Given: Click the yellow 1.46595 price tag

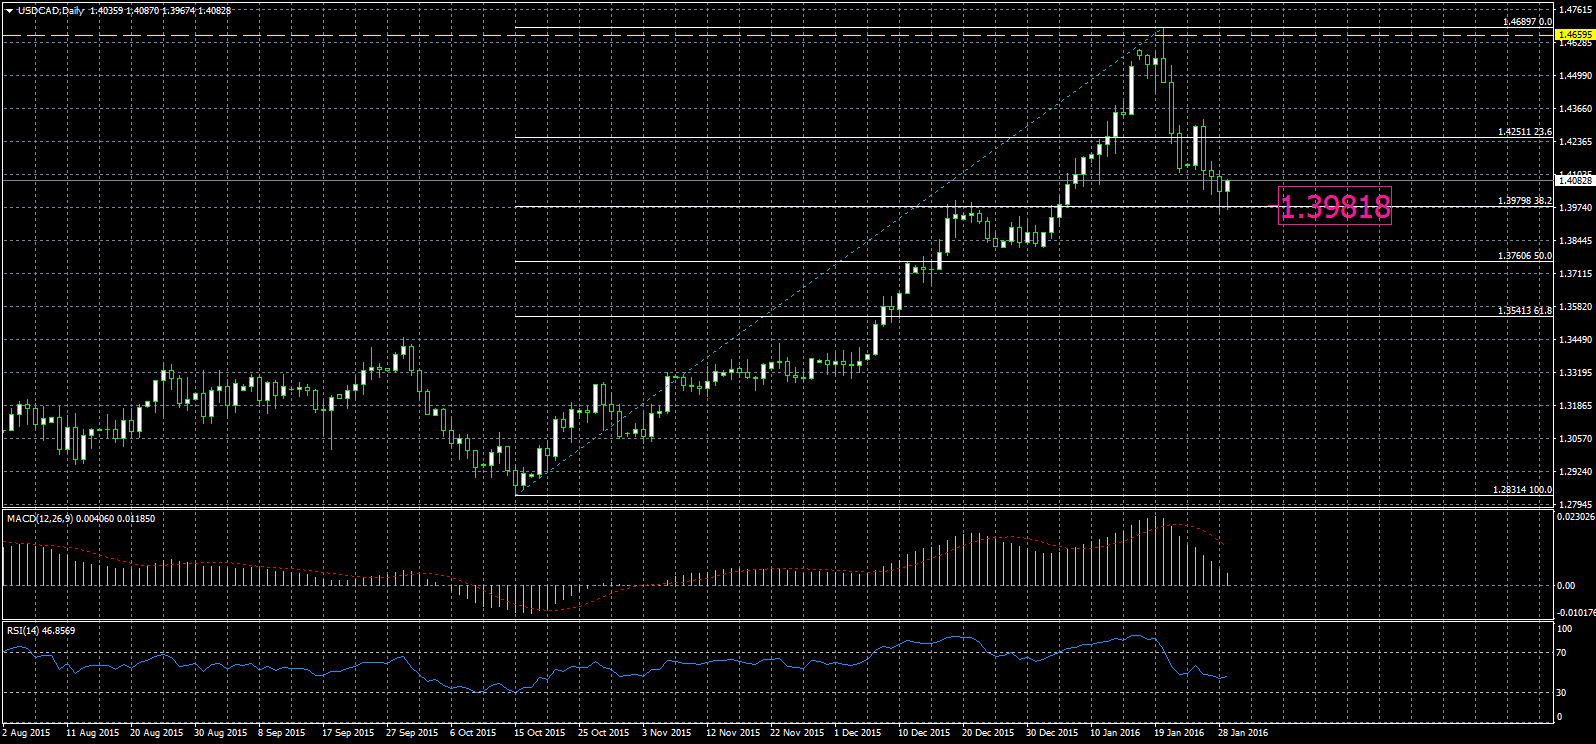Looking at the screenshot, I should [1574, 34].
